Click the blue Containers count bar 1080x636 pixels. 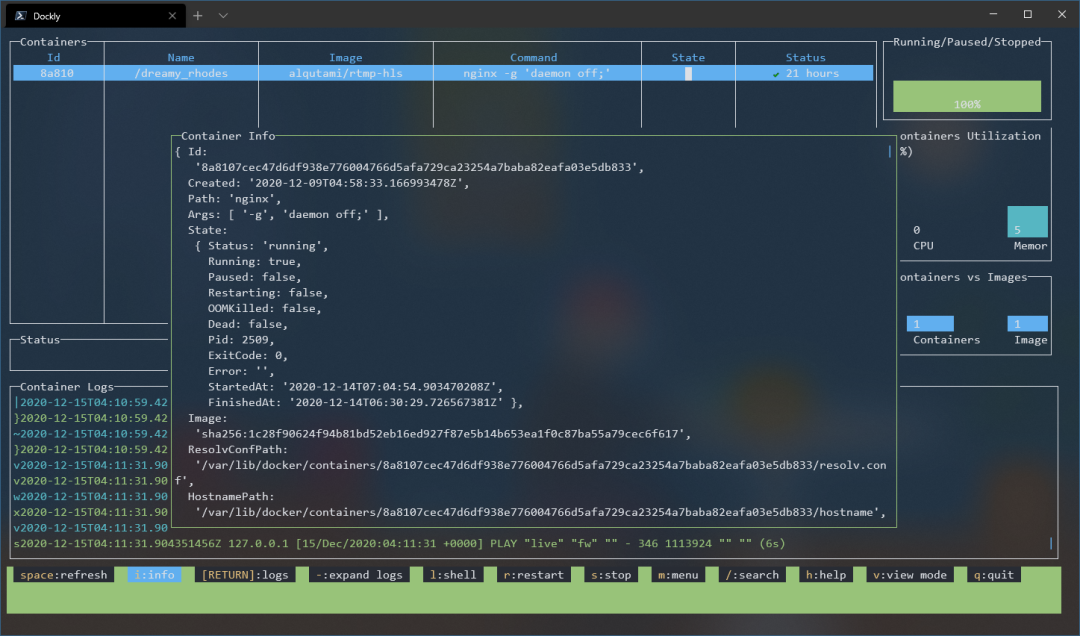click(x=930, y=324)
